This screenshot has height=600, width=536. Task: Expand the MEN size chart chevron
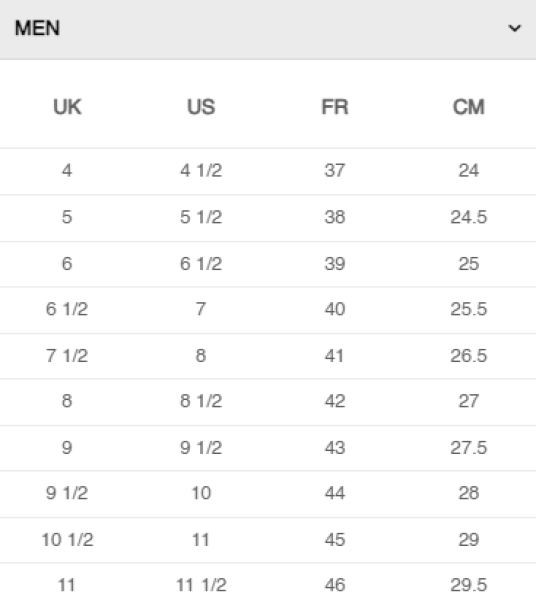coord(515,28)
